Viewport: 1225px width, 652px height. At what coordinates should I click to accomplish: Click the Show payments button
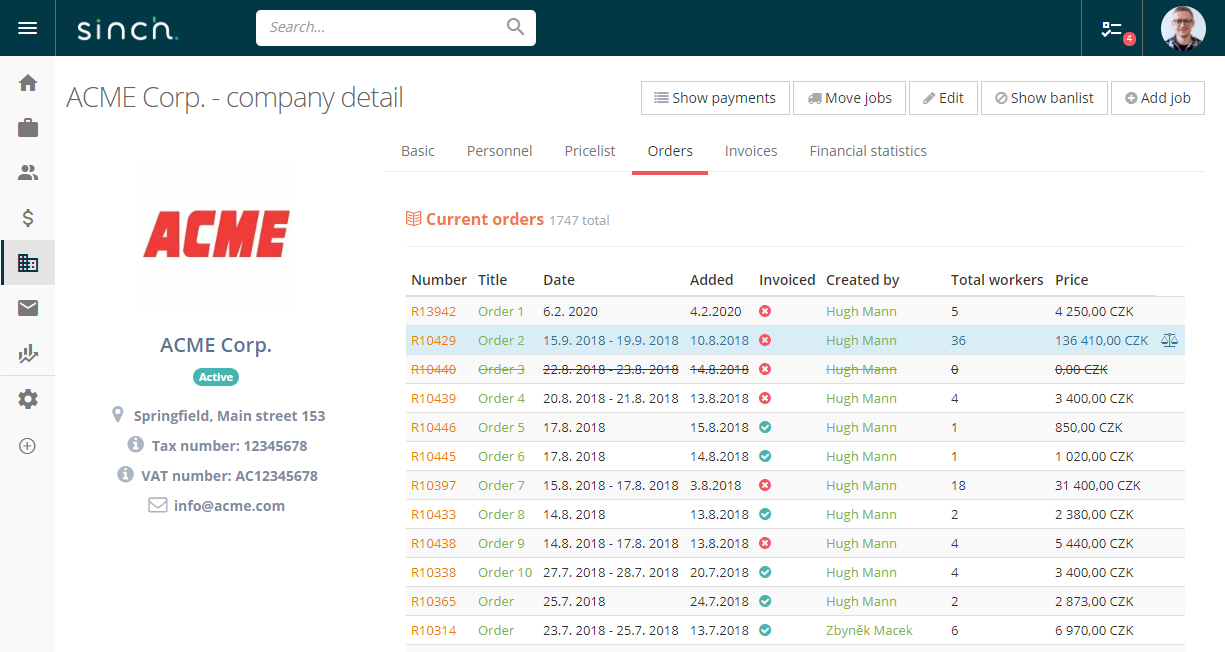point(715,97)
